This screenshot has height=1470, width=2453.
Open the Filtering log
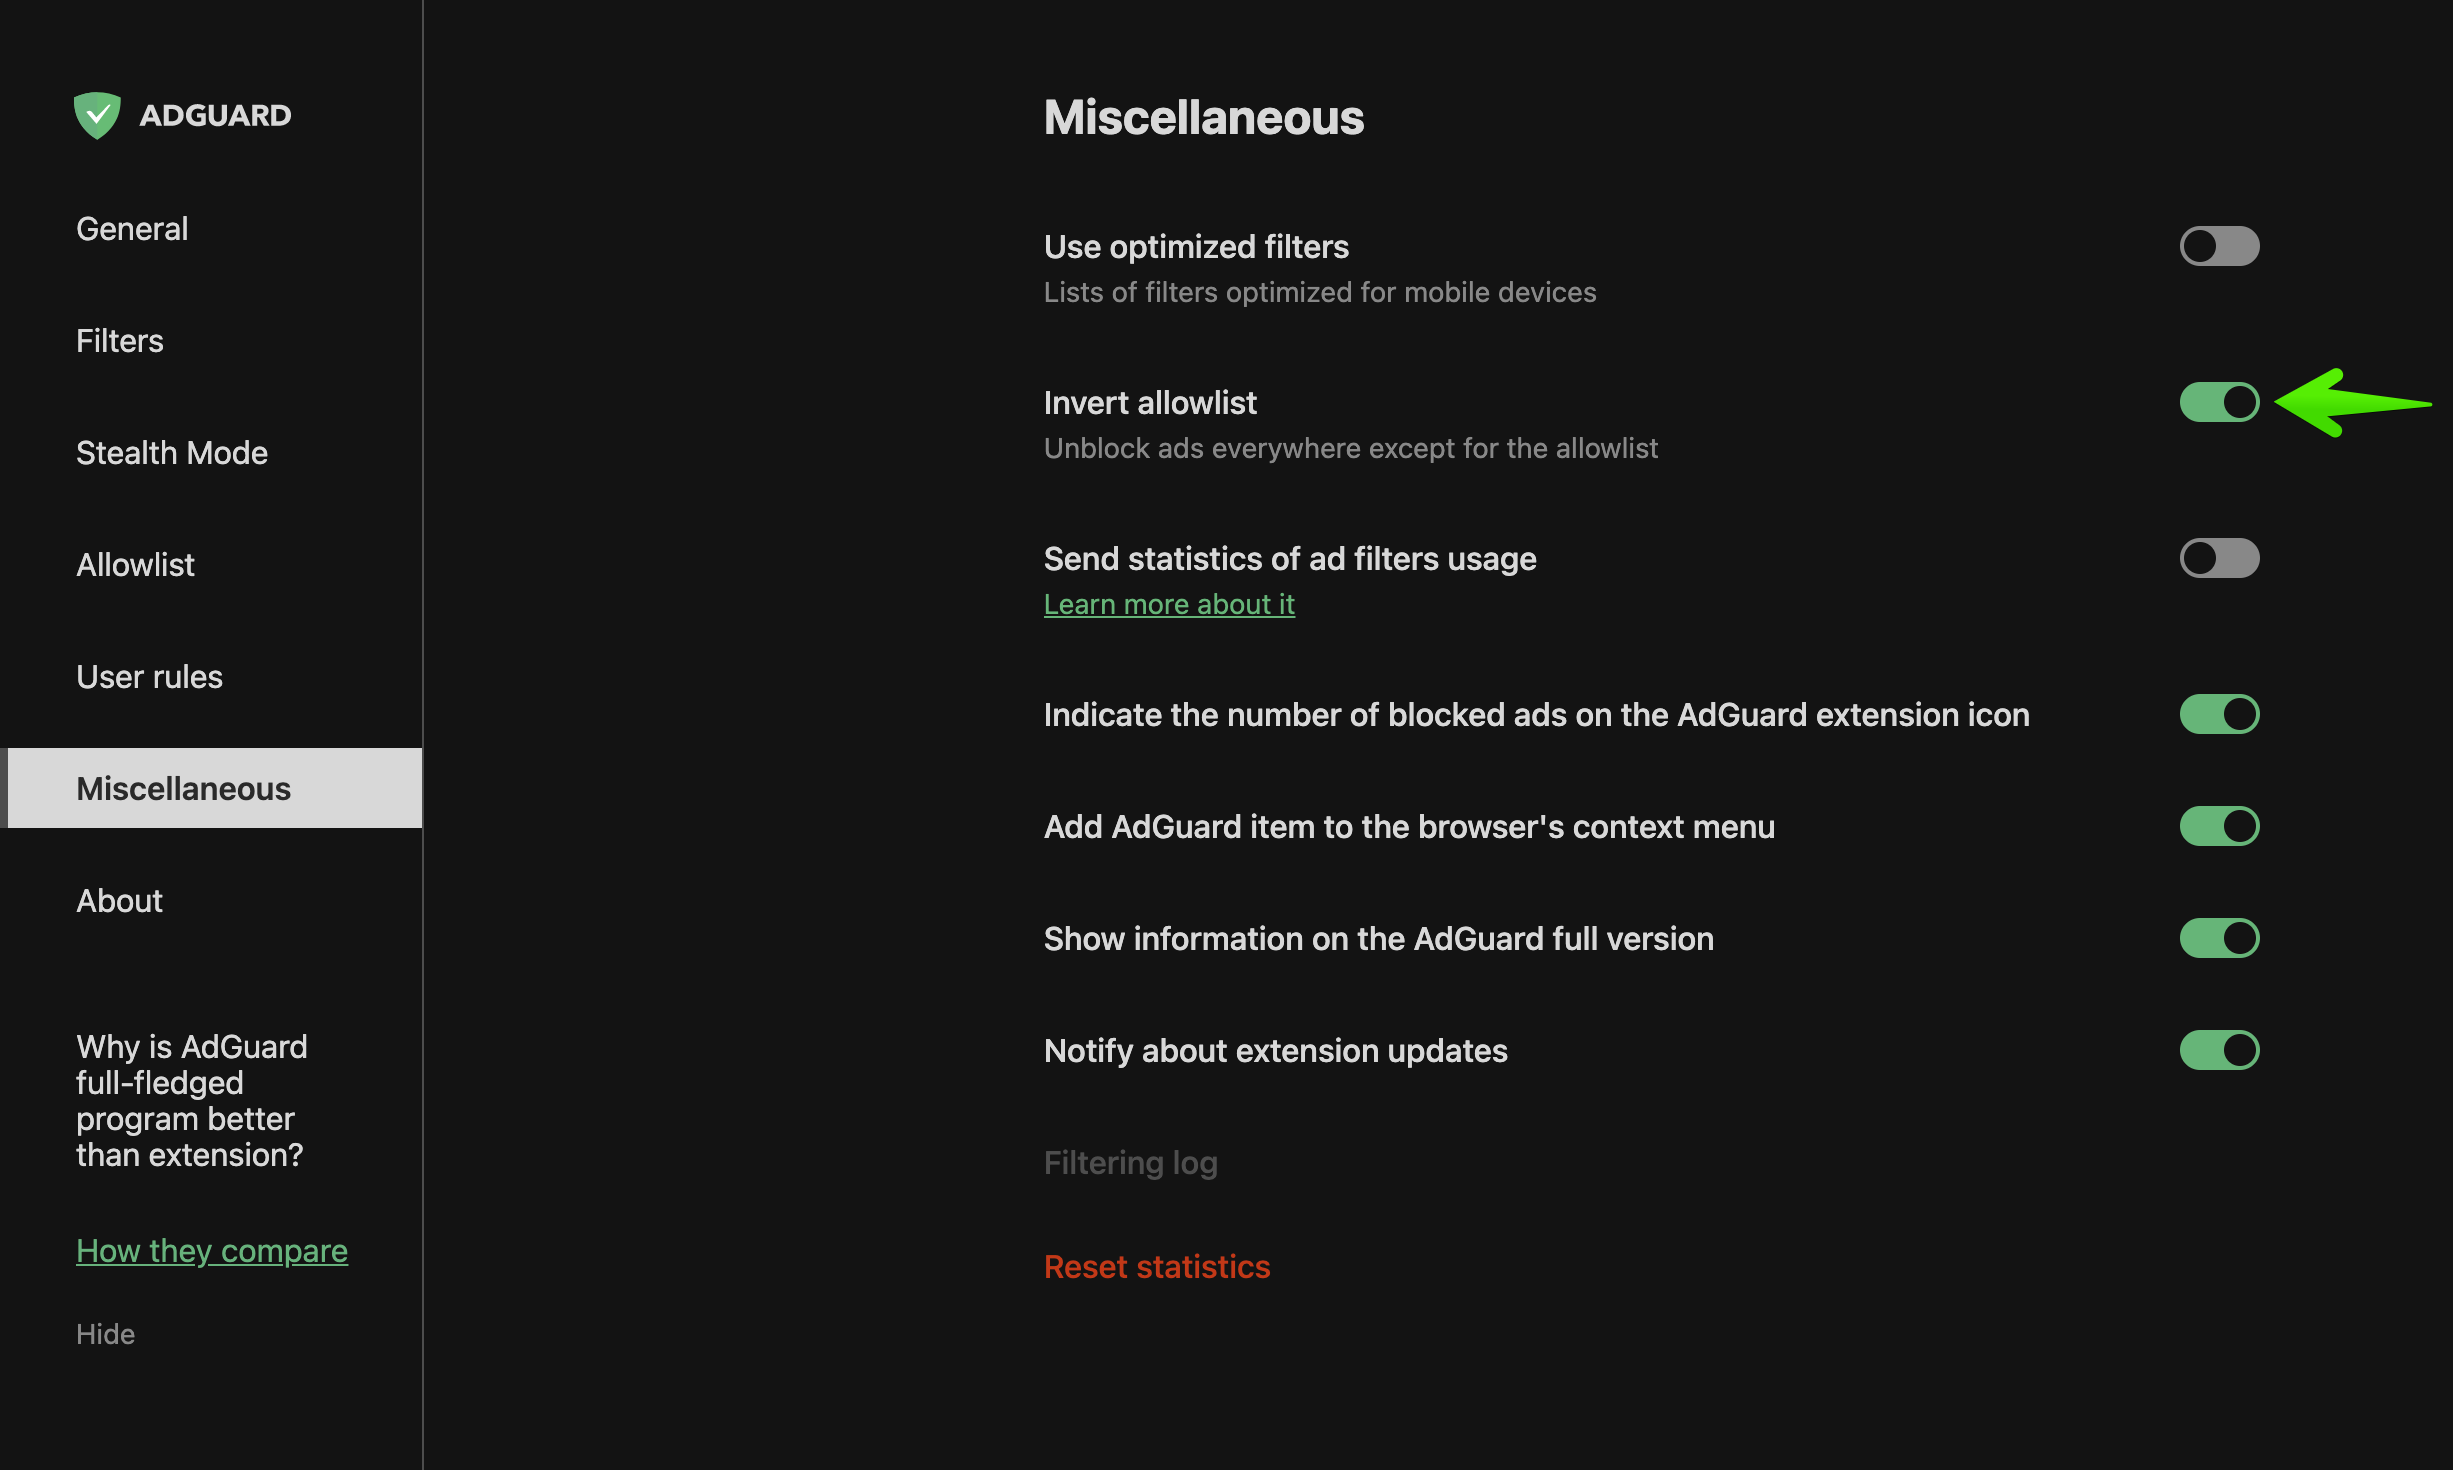pyautogui.click(x=1131, y=1163)
